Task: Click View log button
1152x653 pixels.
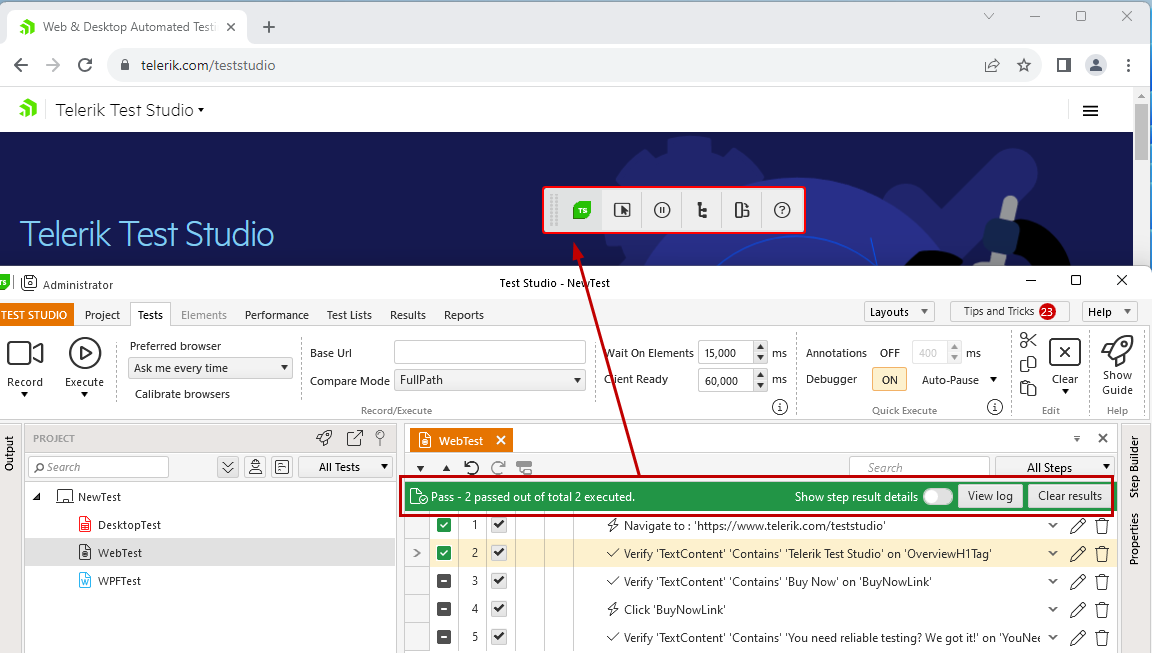Action: pyautogui.click(x=990, y=497)
